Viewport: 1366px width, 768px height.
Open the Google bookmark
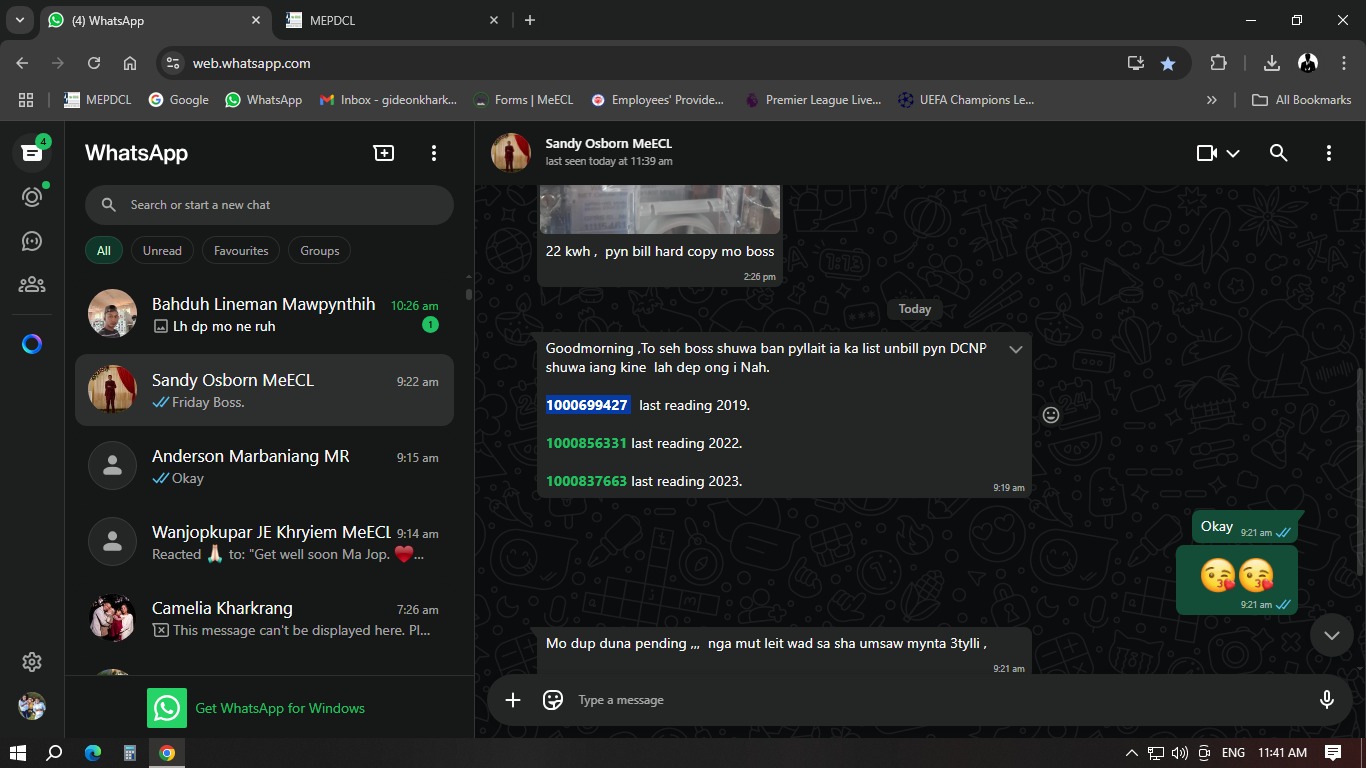click(178, 100)
